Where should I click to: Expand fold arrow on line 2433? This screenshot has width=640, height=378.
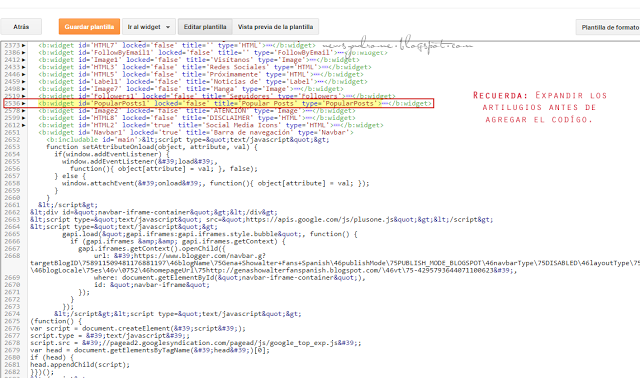[24, 67]
